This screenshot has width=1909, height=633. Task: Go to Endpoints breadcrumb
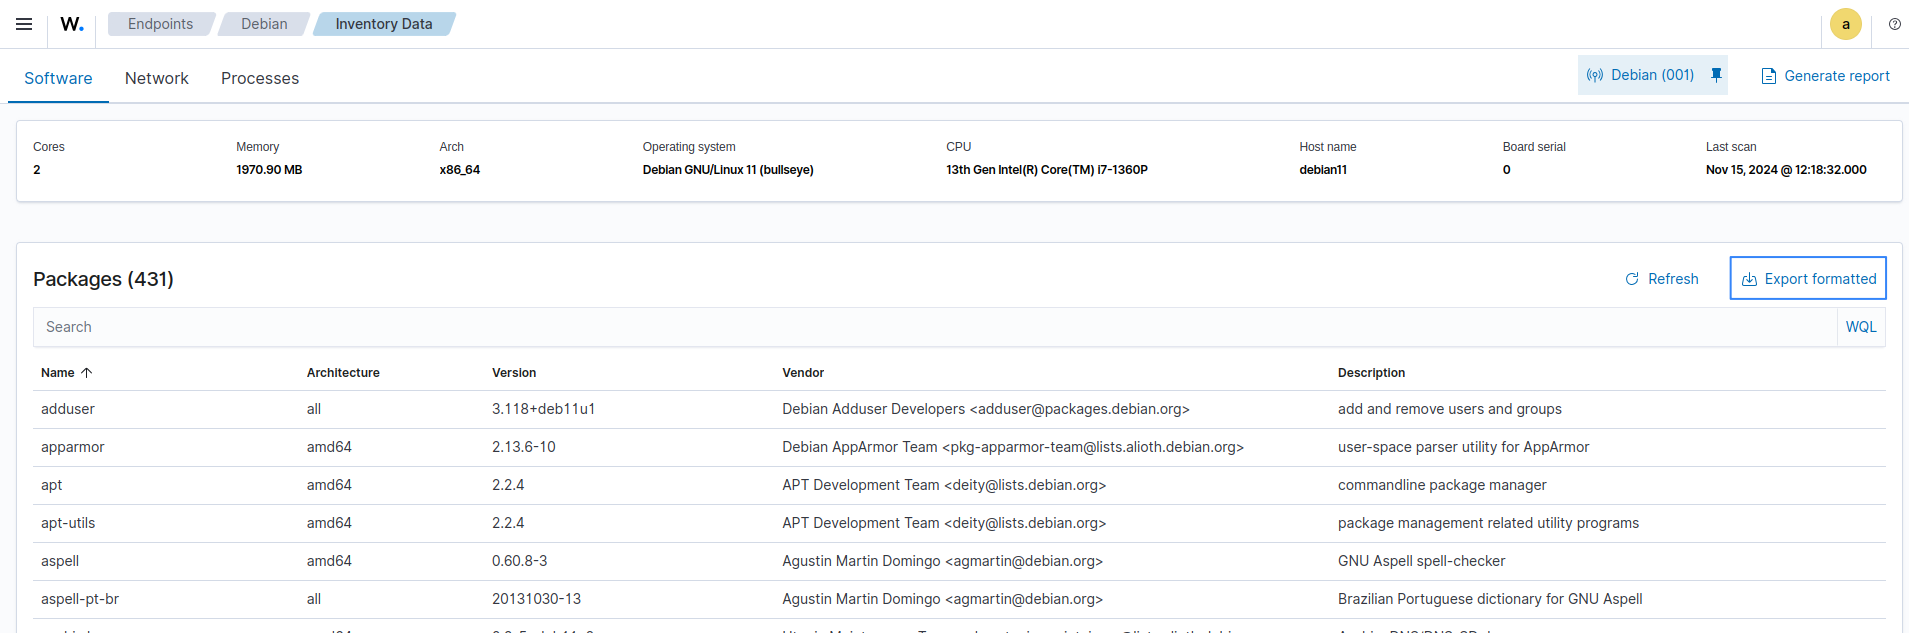[160, 24]
